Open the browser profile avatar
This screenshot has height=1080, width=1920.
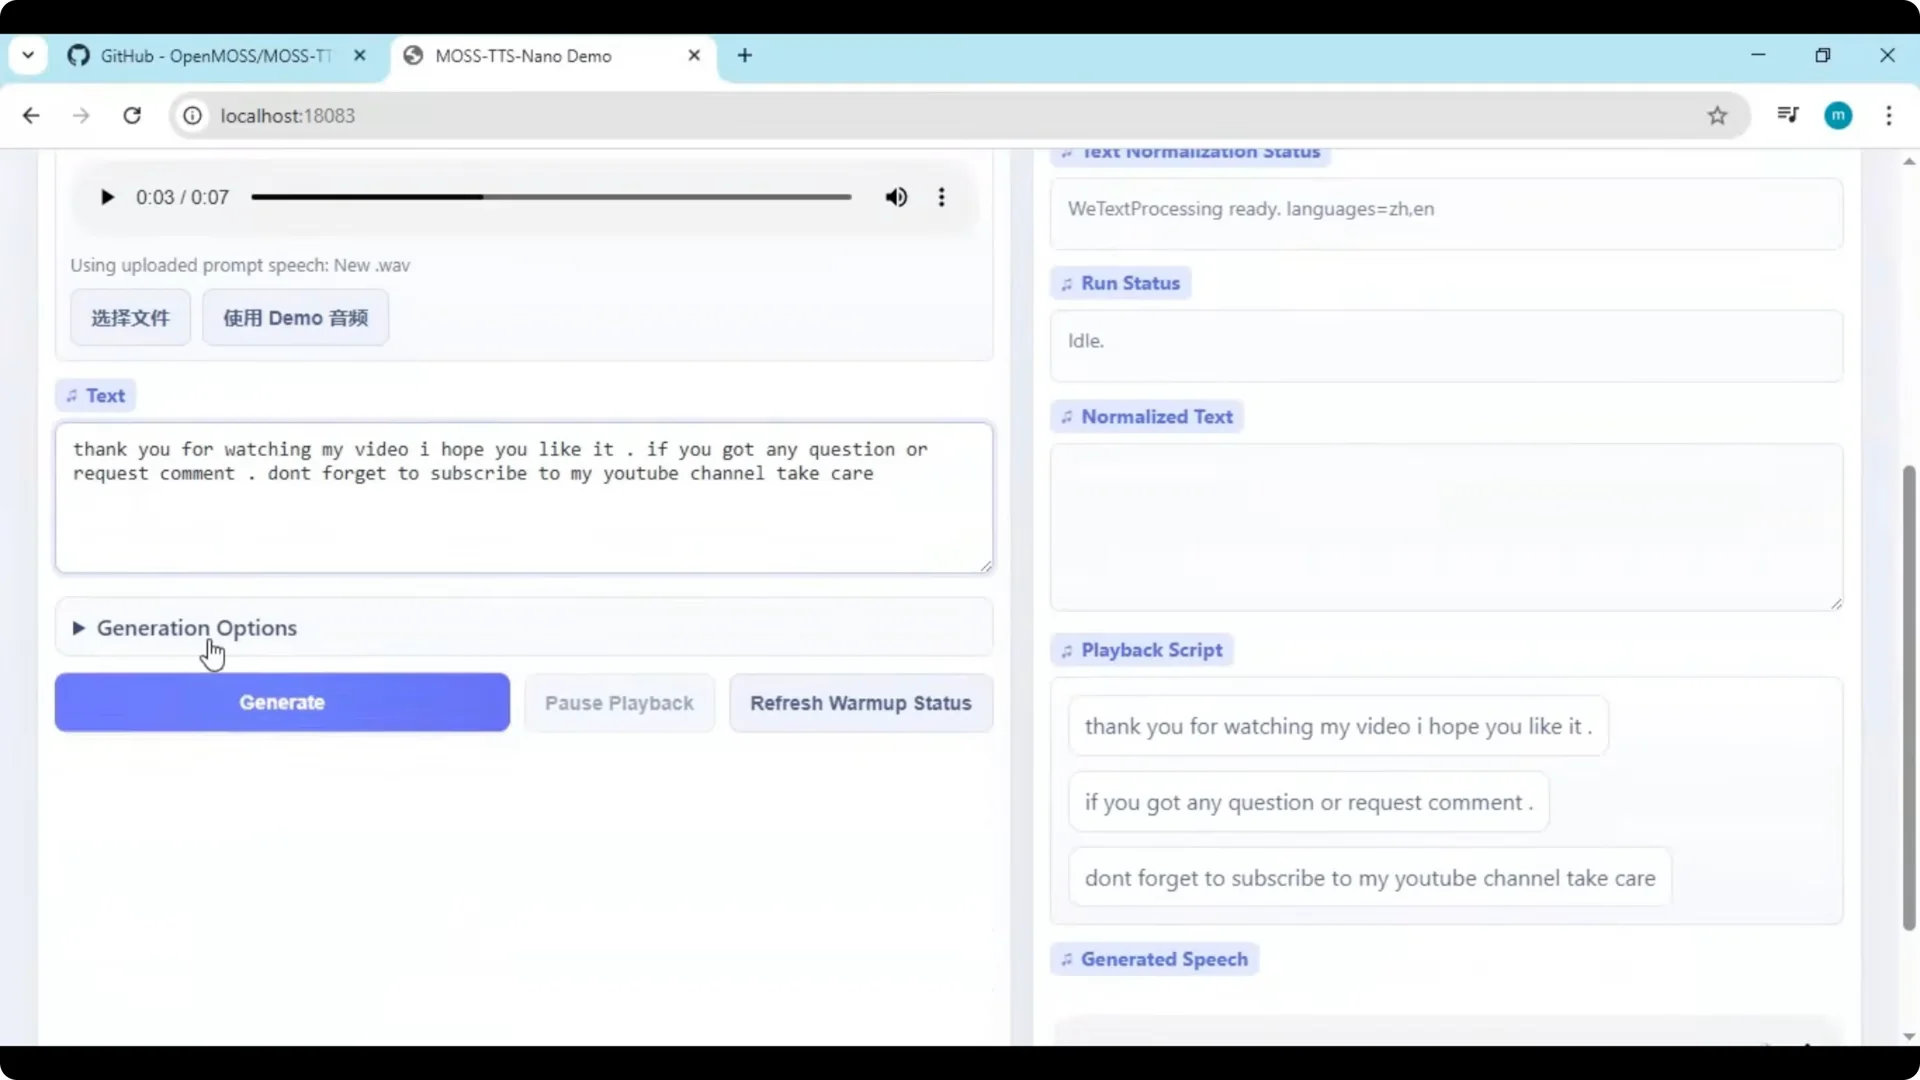click(x=1838, y=116)
